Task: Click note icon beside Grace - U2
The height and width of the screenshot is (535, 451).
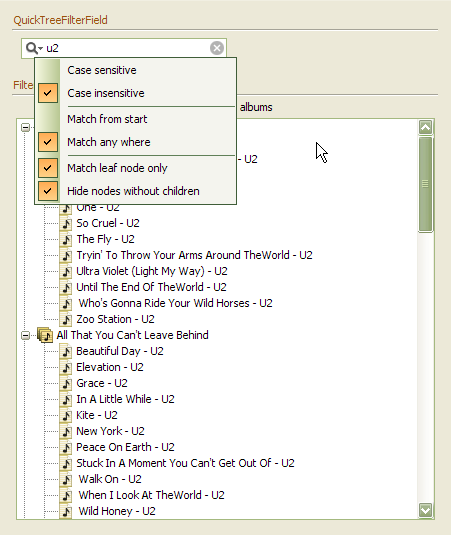Action: click(x=66, y=384)
